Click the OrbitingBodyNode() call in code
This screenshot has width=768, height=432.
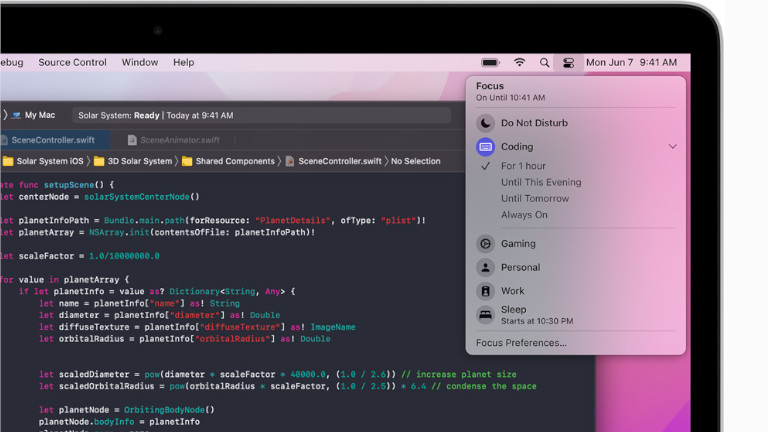coord(169,410)
